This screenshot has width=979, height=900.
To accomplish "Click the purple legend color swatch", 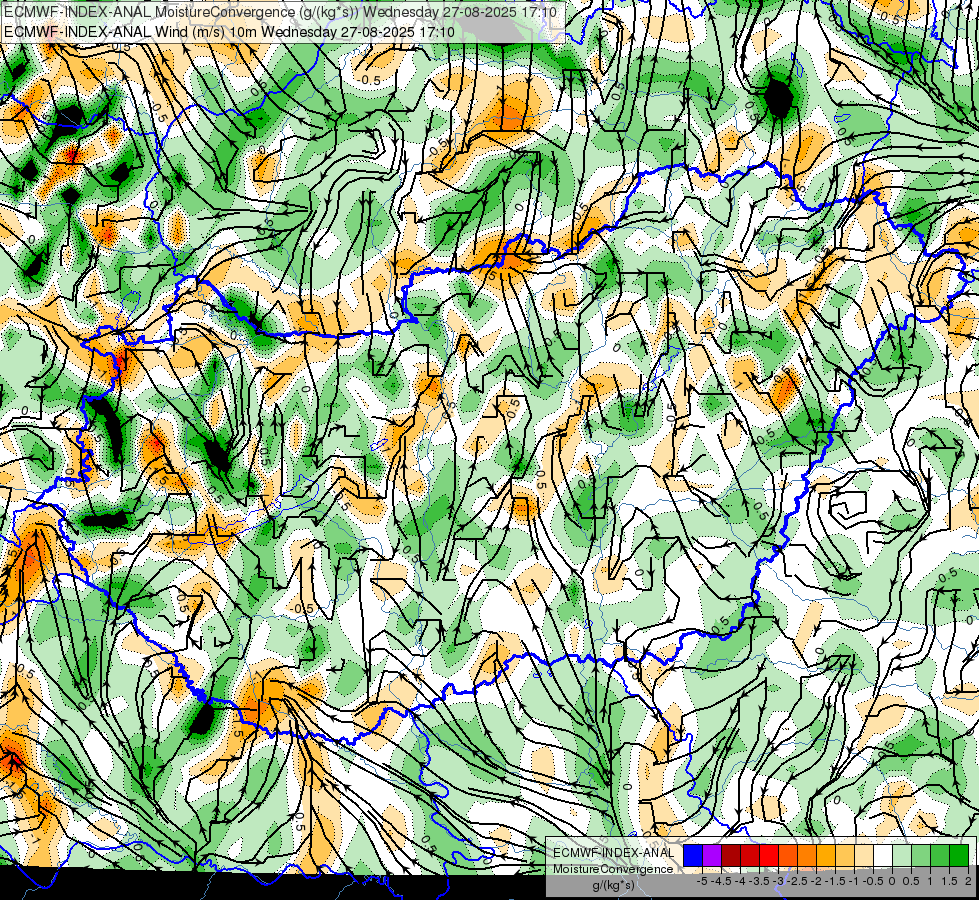I will (712, 856).
